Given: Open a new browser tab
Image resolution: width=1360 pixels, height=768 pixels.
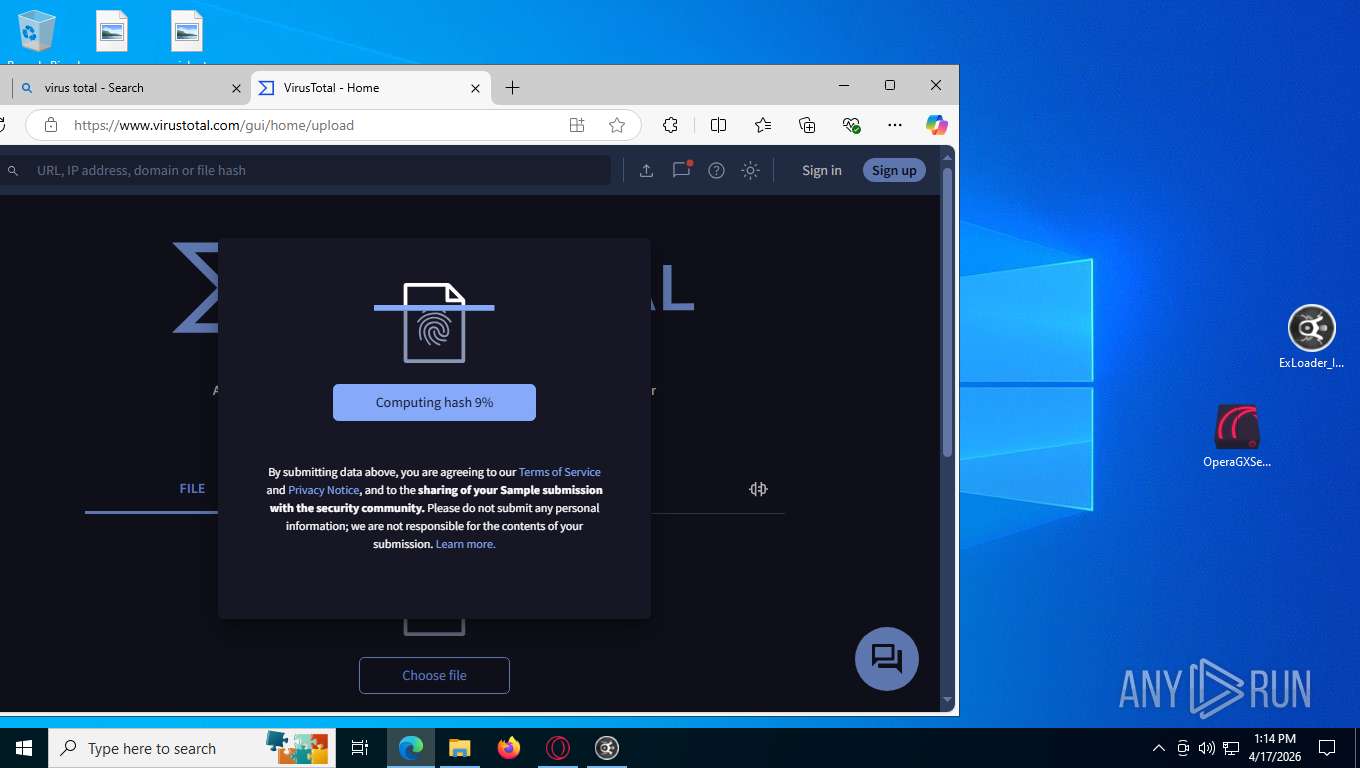Looking at the screenshot, I should [x=512, y=88].
